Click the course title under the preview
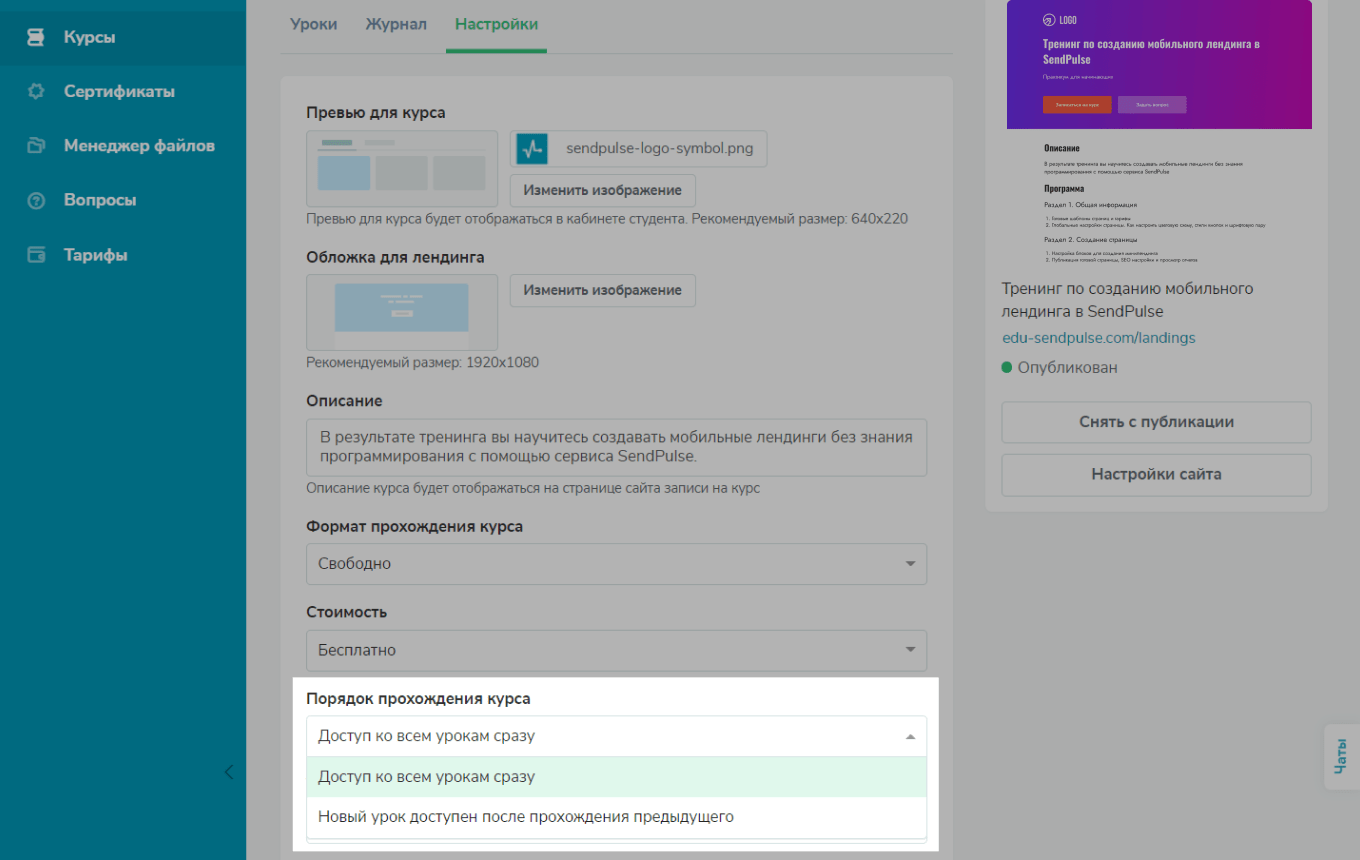1360x860 pixels. (1128, 300)
